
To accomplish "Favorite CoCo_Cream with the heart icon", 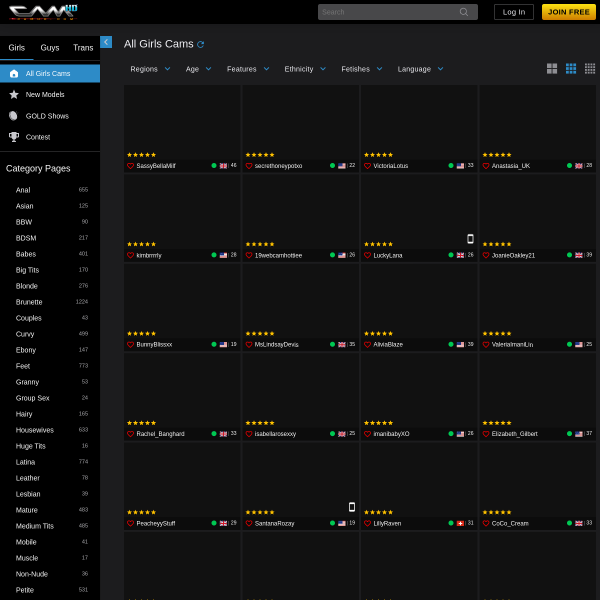I will [x=486, y=523].
